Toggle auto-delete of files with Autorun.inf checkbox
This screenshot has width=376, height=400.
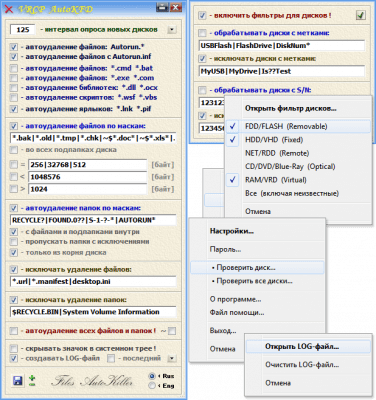pyautogui.click(x=14, y=57)
